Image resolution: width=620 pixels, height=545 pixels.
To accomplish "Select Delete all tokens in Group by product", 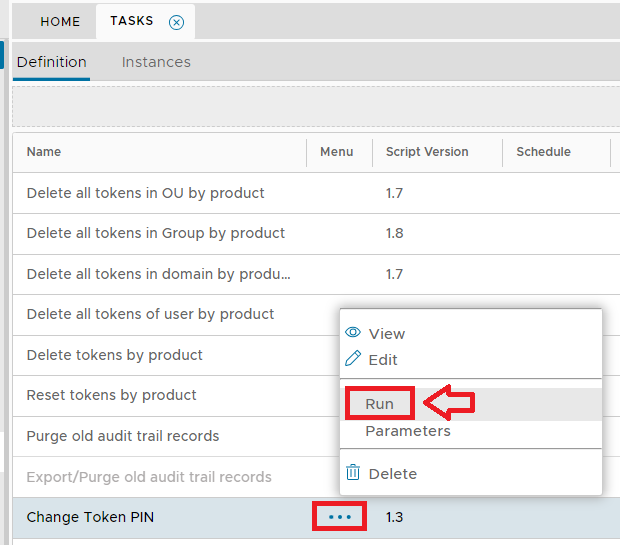I will (155, 233).
